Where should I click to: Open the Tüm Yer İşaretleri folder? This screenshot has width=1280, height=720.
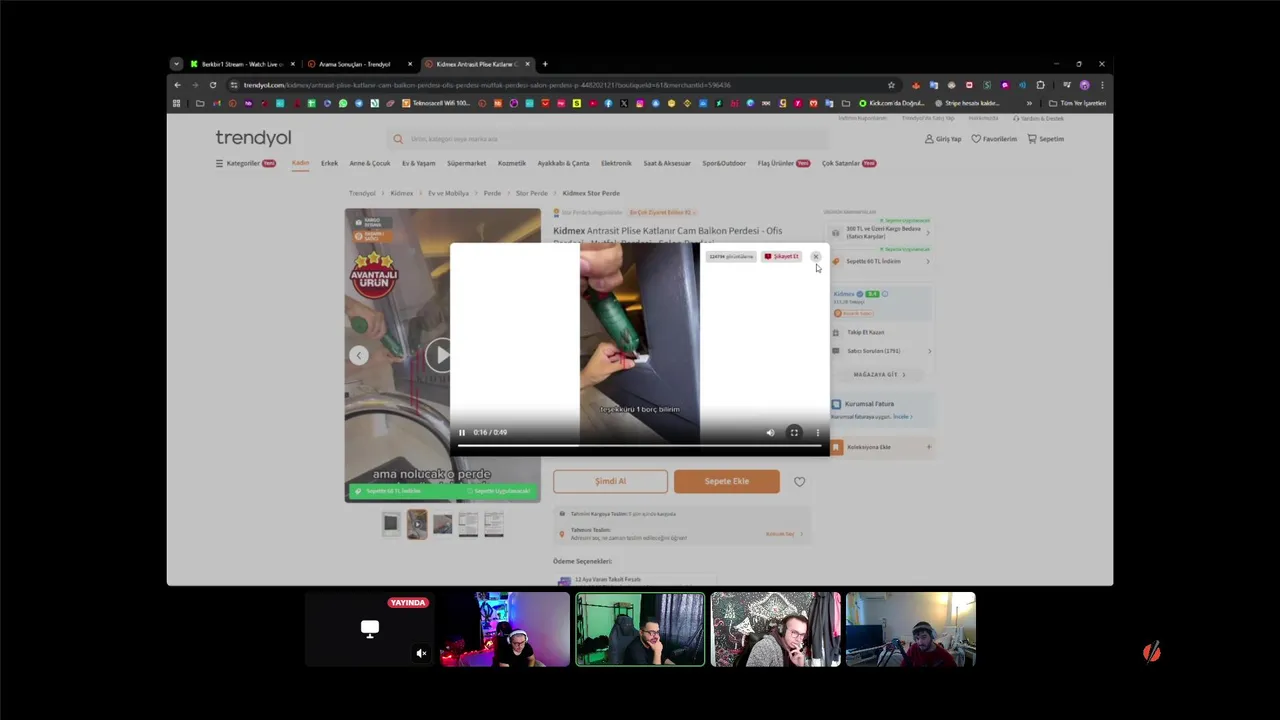[1077, 103]
